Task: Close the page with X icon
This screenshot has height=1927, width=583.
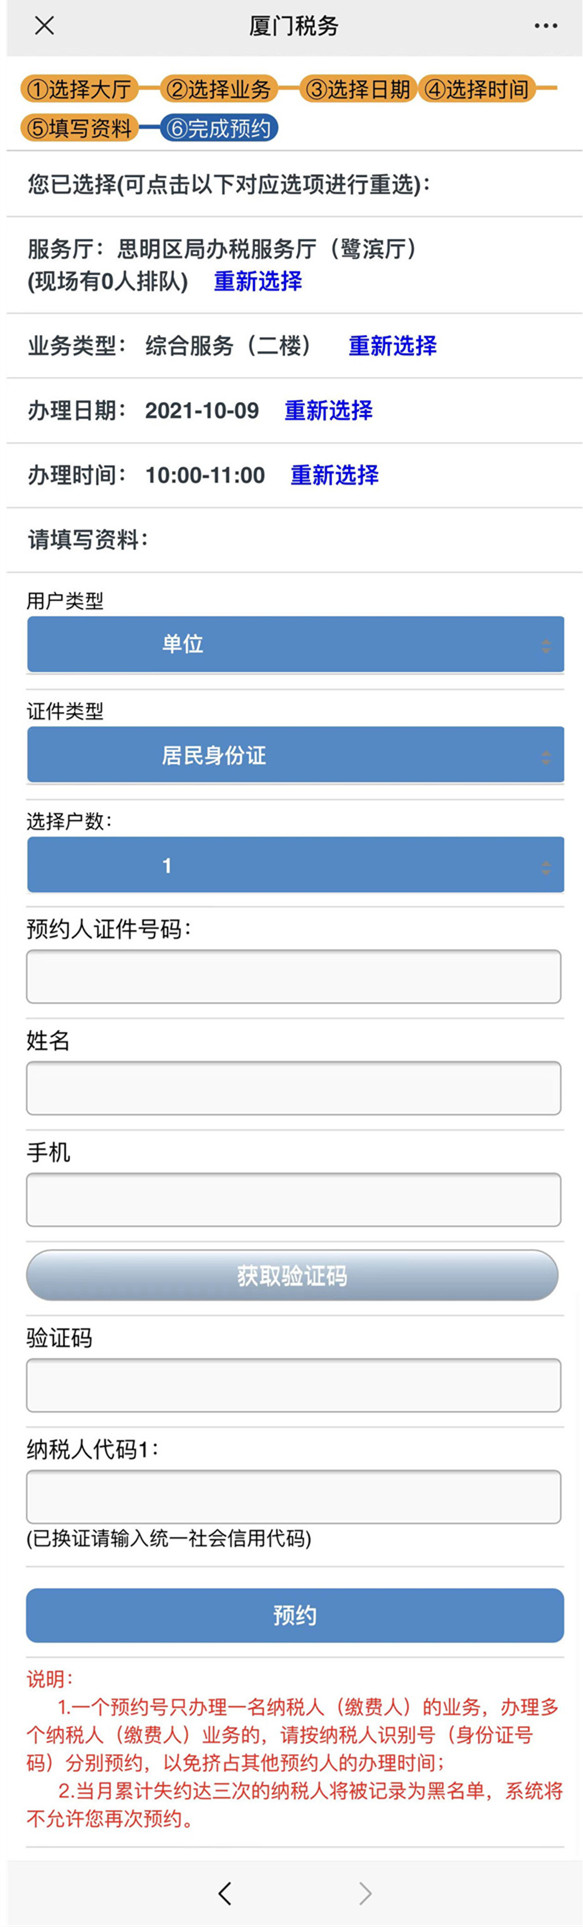Action: click(44, 26)
